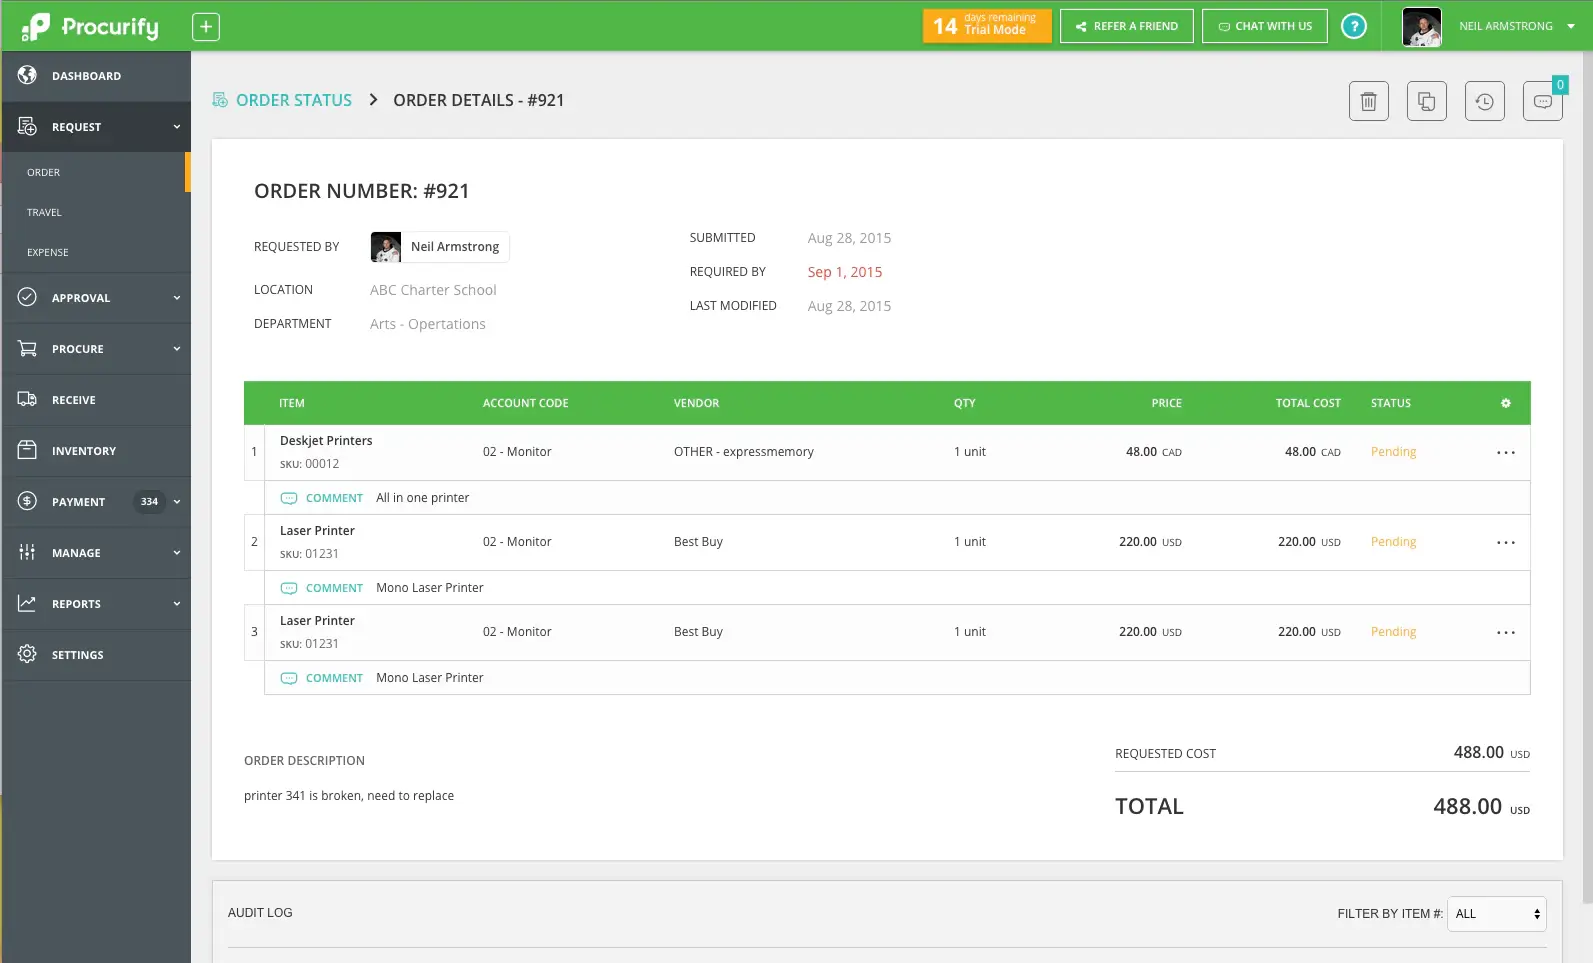
Task: Click the green plus quick-add icon
Action: click(205, 27)
